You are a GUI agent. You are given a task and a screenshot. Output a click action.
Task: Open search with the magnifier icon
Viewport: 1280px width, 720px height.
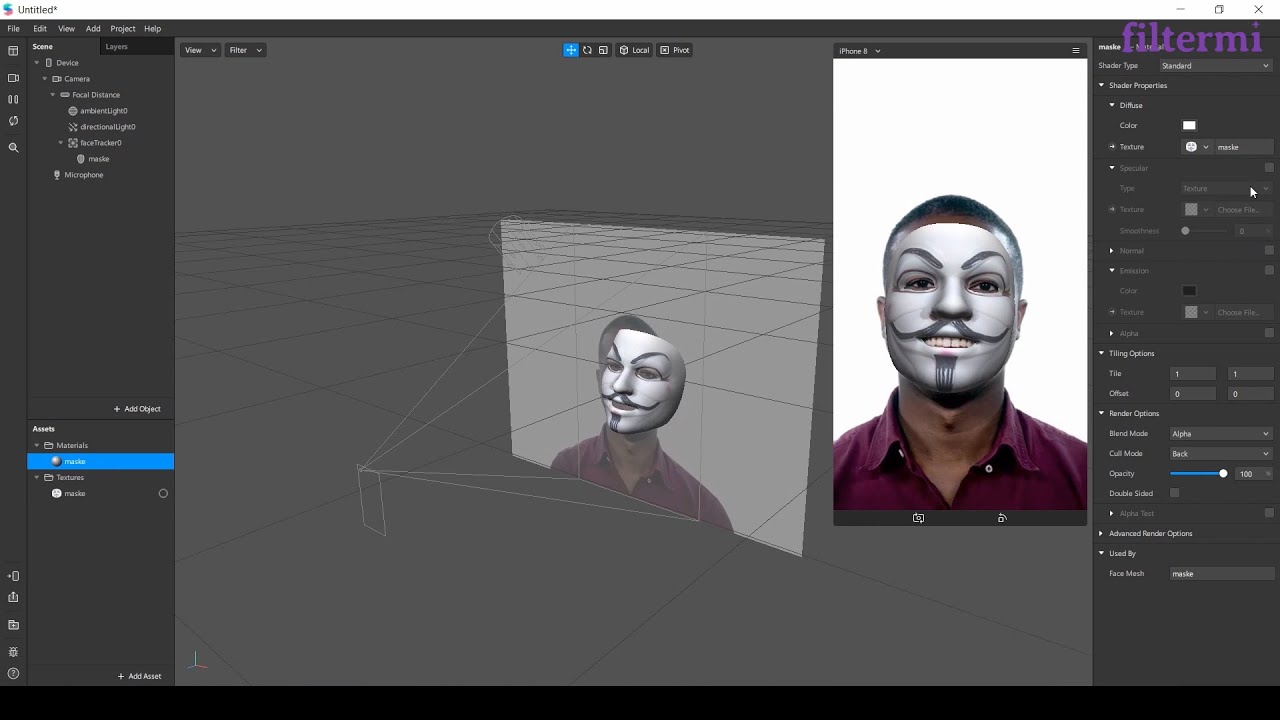[13, 148]
